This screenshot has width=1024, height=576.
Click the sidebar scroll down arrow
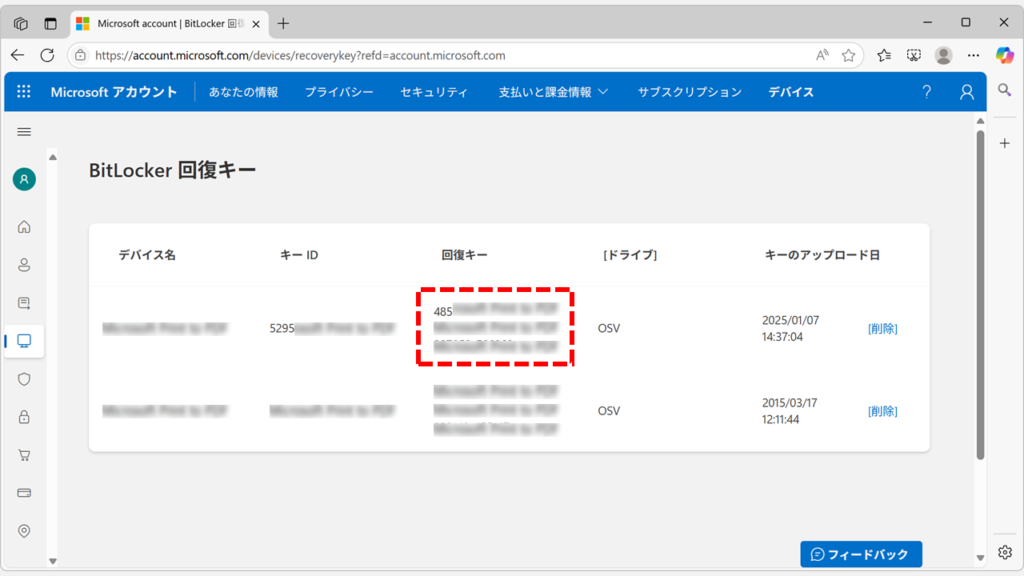(x=53, y=561)
